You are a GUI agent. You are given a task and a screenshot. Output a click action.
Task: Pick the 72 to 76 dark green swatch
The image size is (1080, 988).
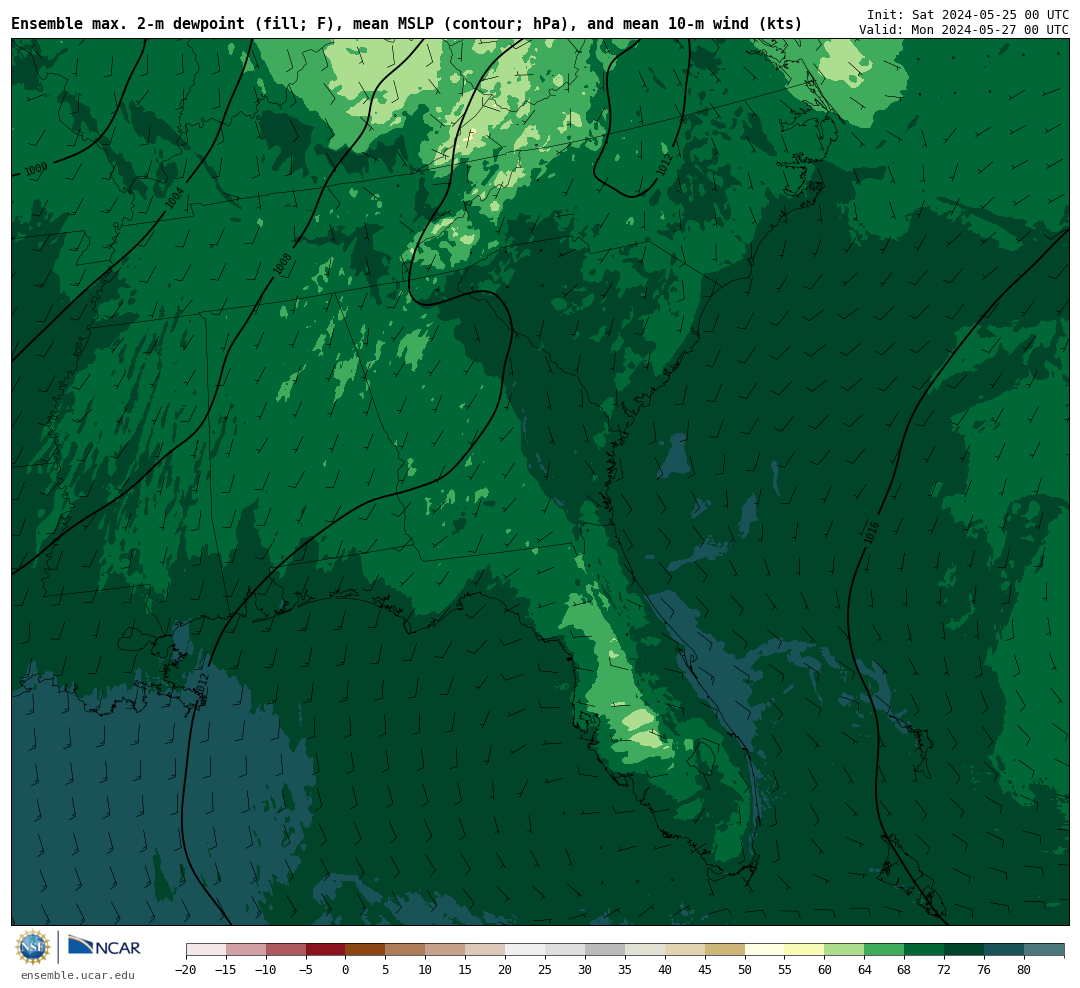(965, 950)
